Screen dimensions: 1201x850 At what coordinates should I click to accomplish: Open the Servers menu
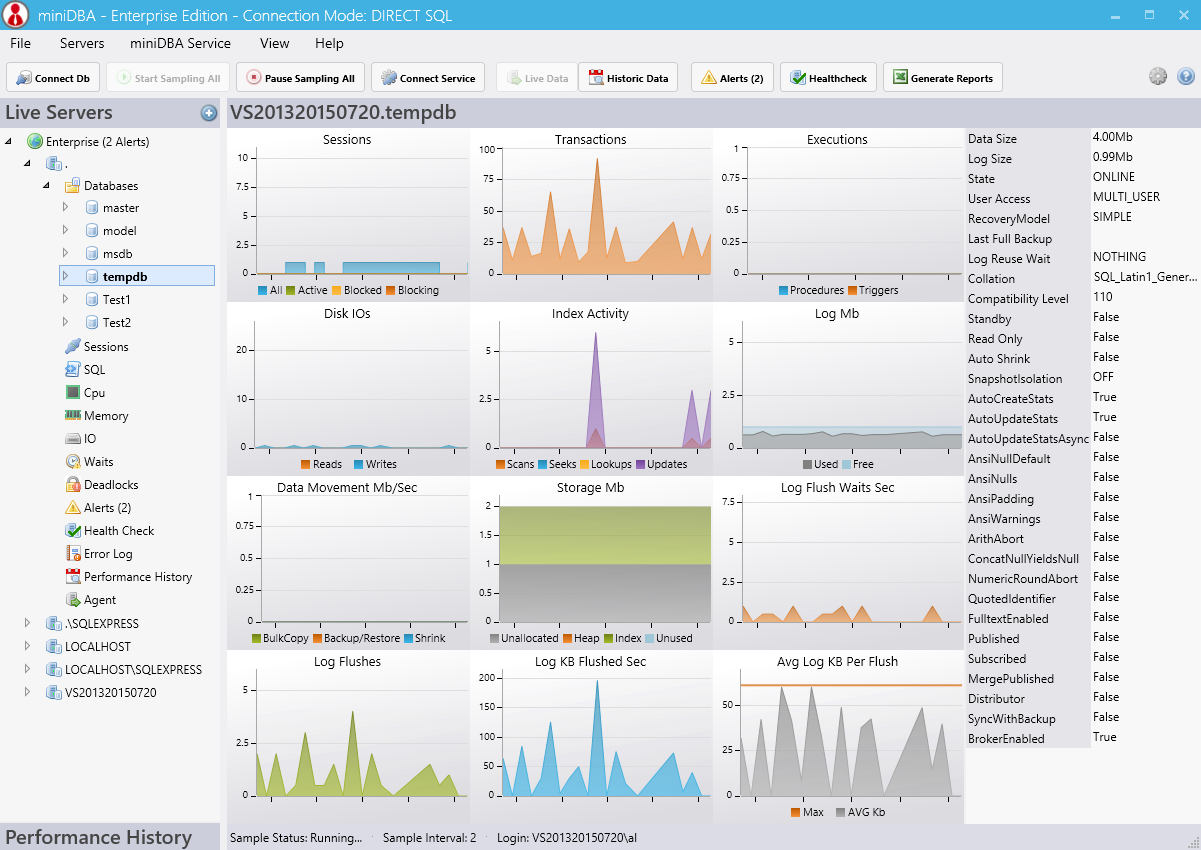click(82, 43)
